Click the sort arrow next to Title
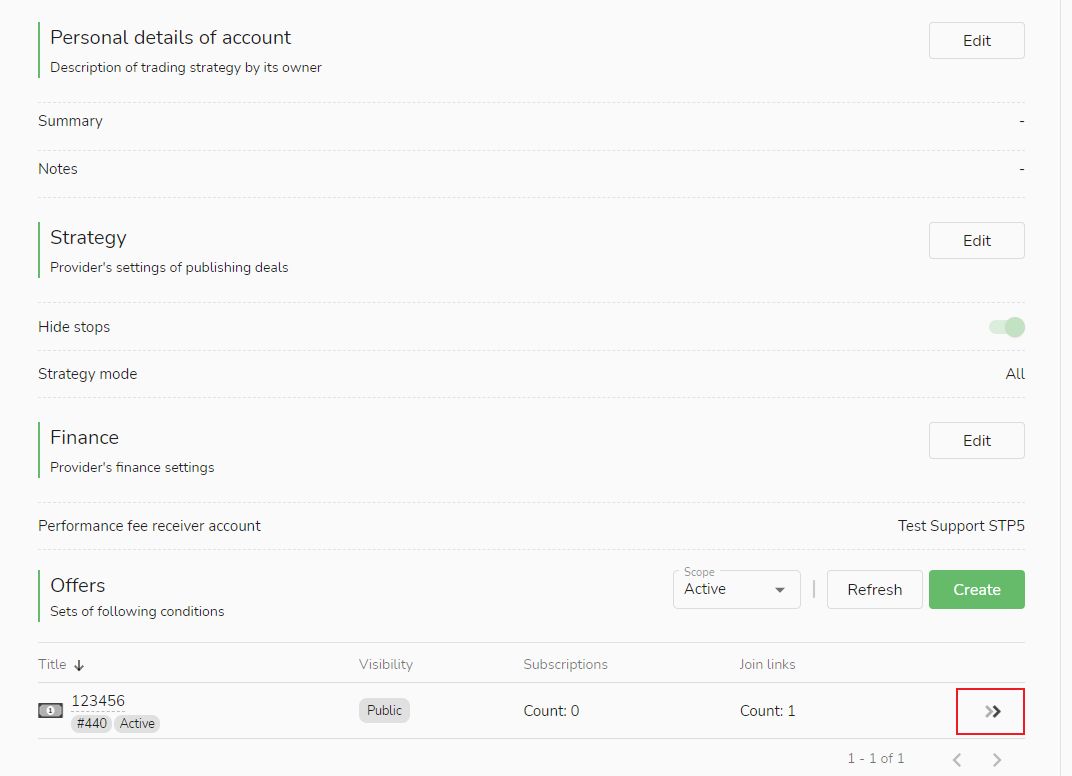Viewport: 1072px width, 776px height. point(79,665)
